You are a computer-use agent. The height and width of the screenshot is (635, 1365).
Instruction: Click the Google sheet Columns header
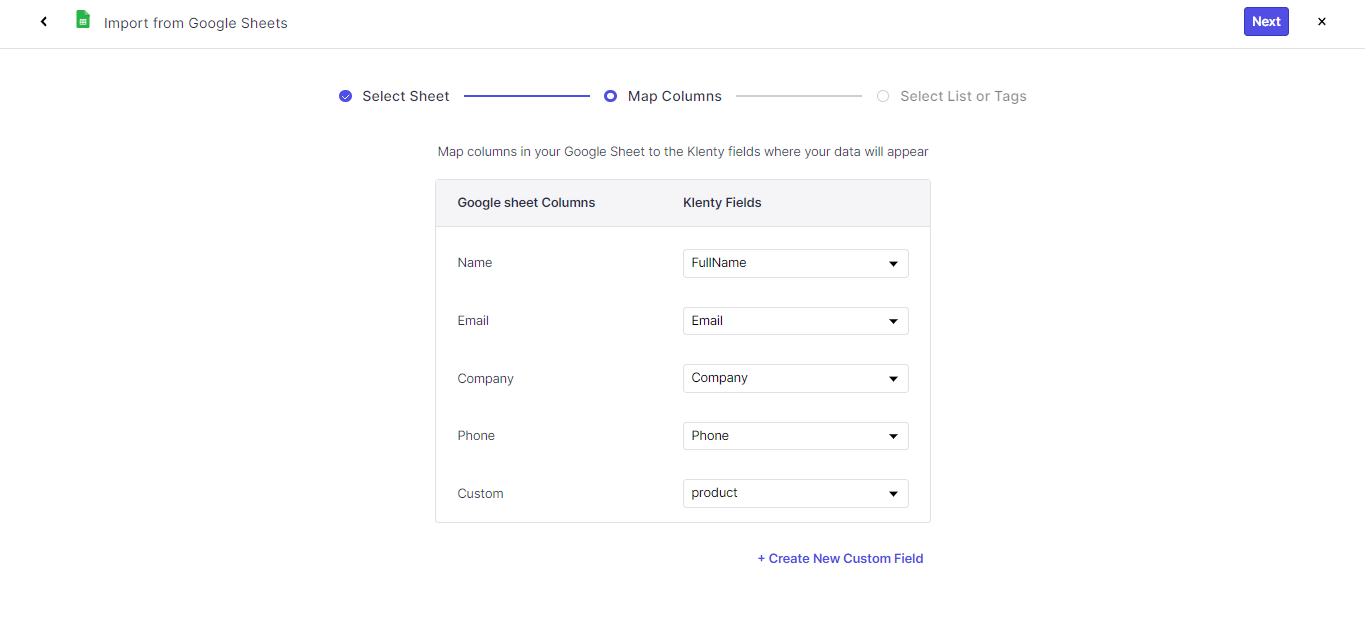point(526,203)
